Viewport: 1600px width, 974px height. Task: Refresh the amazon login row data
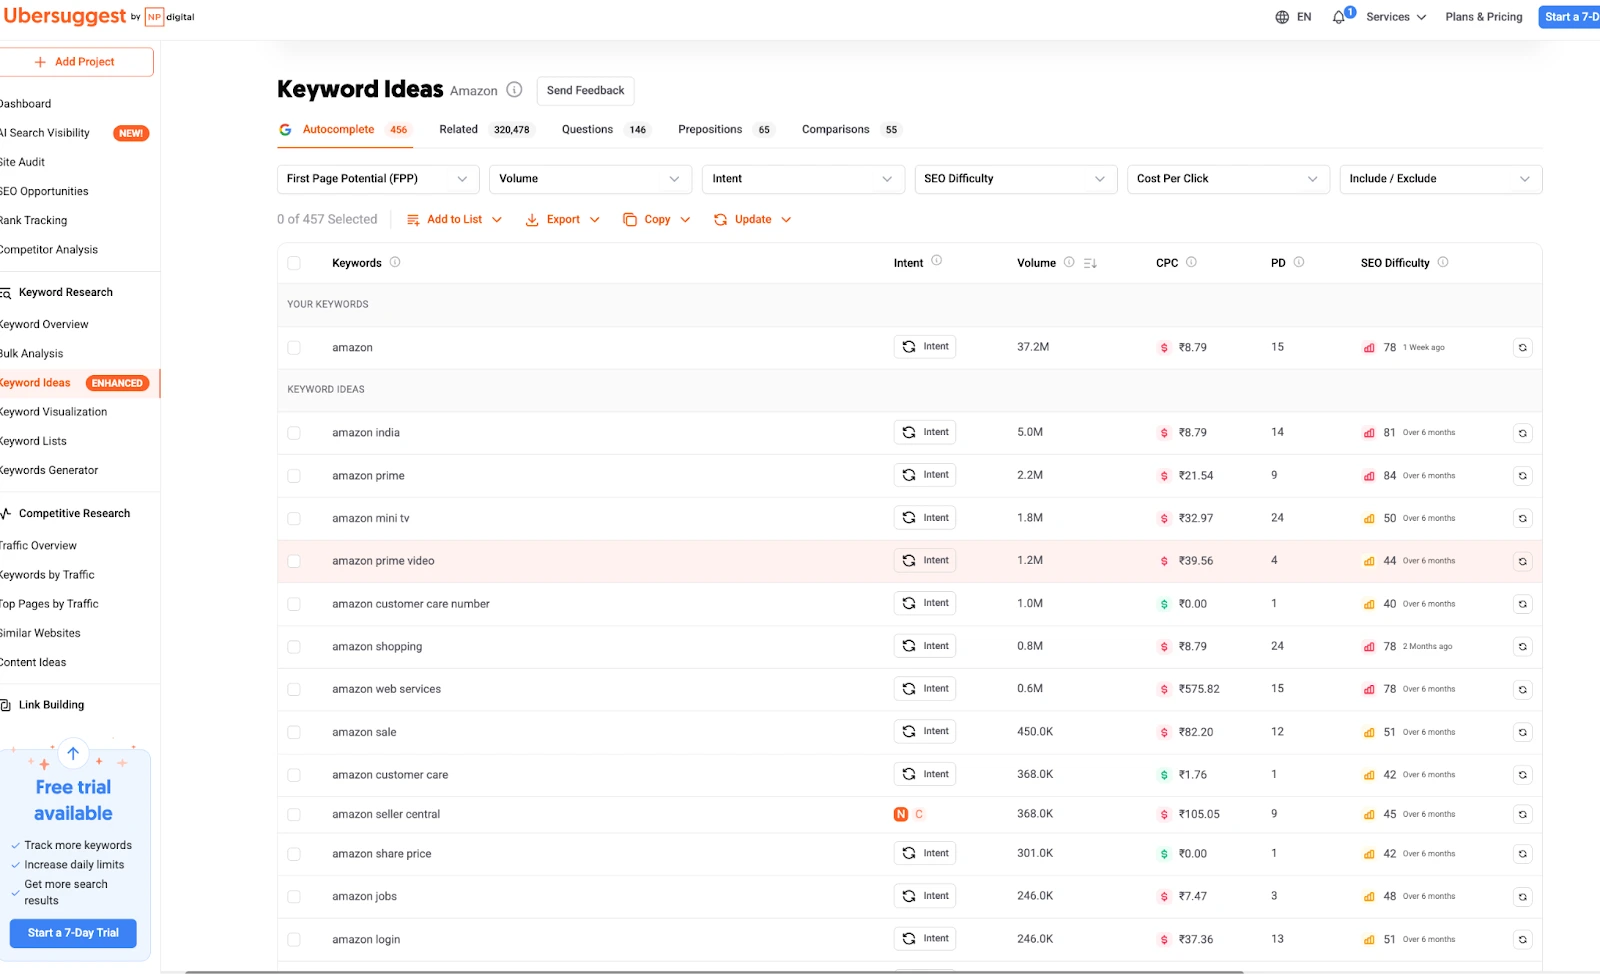[x=1522, y=940]
